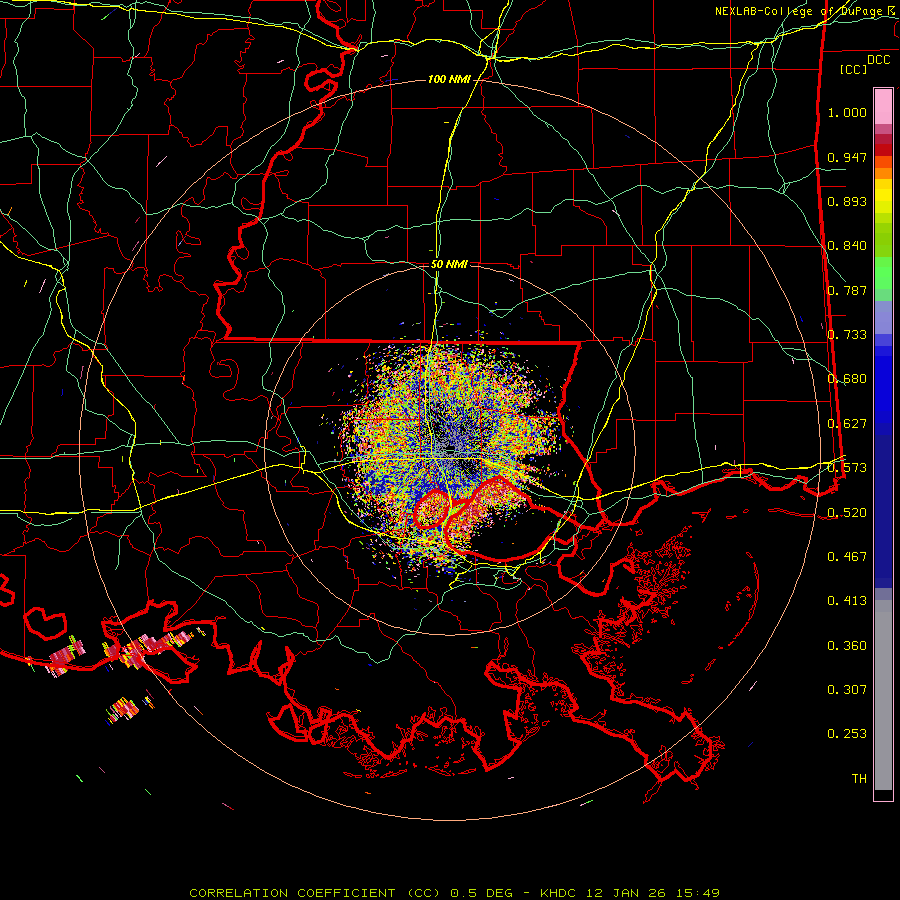Click the 1.000 scale value
900x900 pixels.
(x=847, y=112)
